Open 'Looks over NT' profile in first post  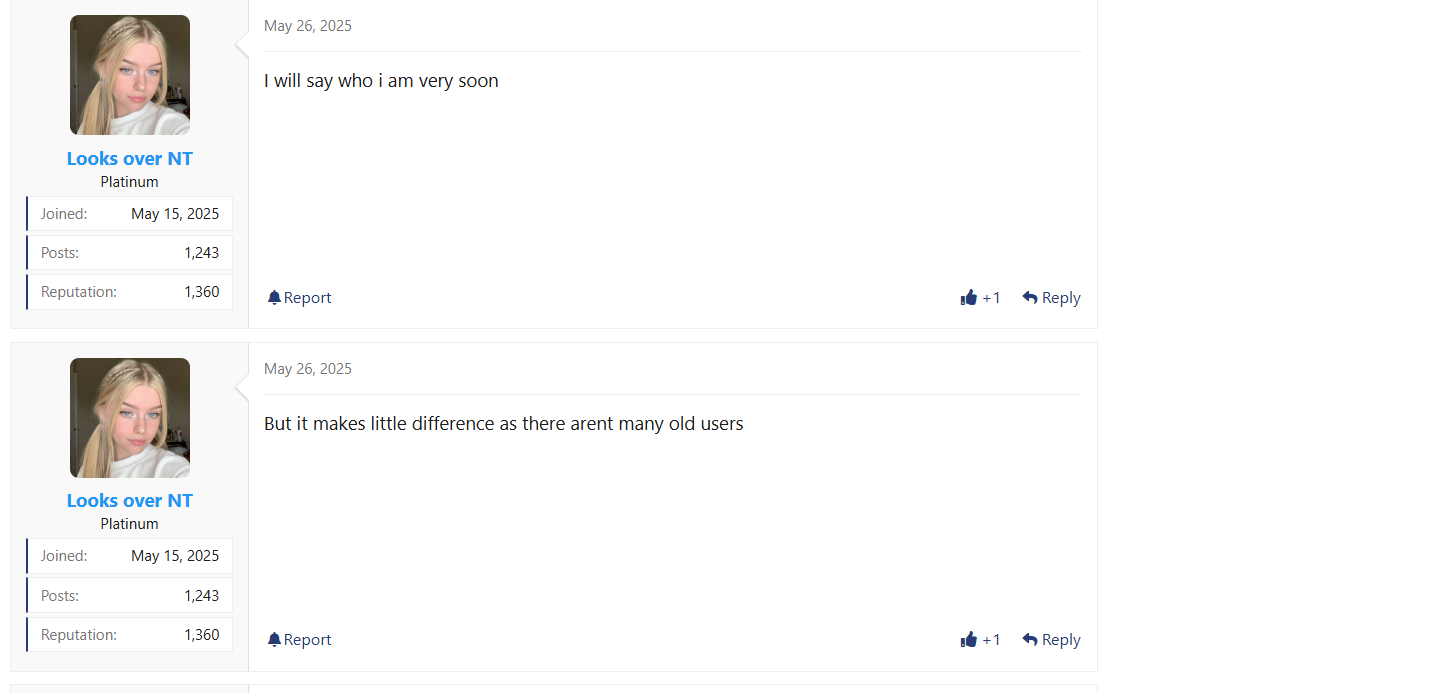coord(130,159)
